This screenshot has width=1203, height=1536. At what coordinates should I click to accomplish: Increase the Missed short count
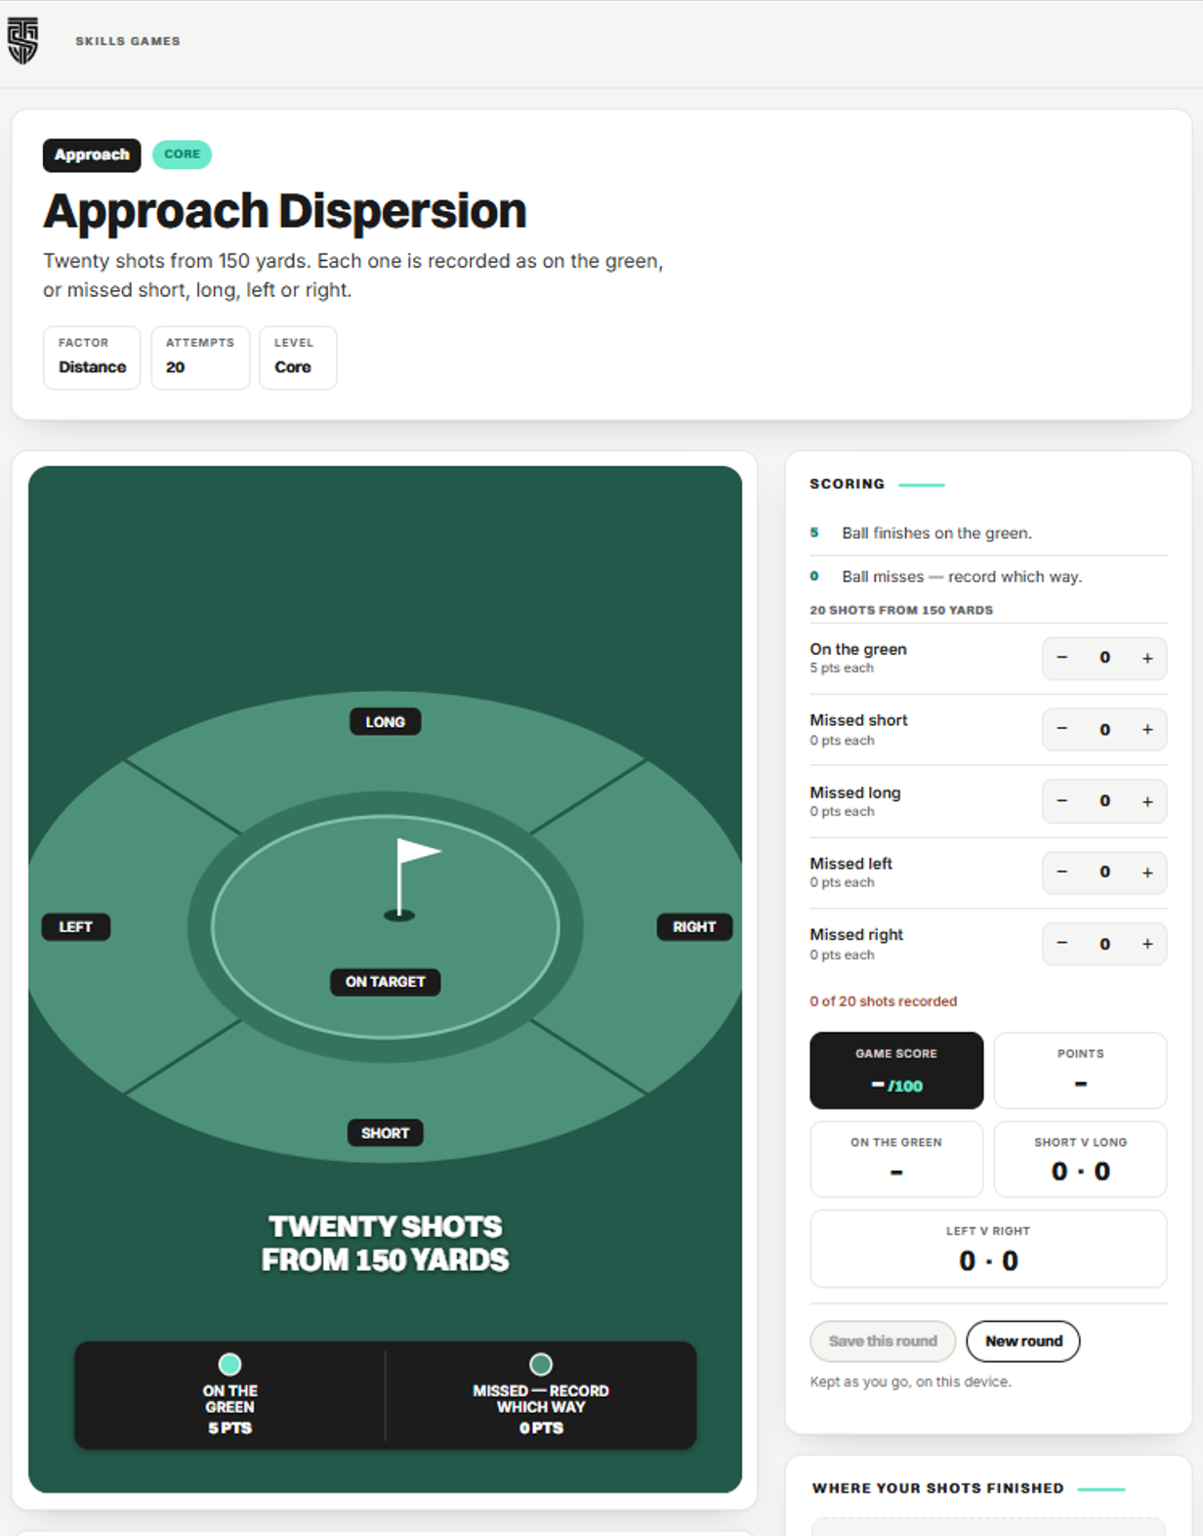tap(1147, 730)
